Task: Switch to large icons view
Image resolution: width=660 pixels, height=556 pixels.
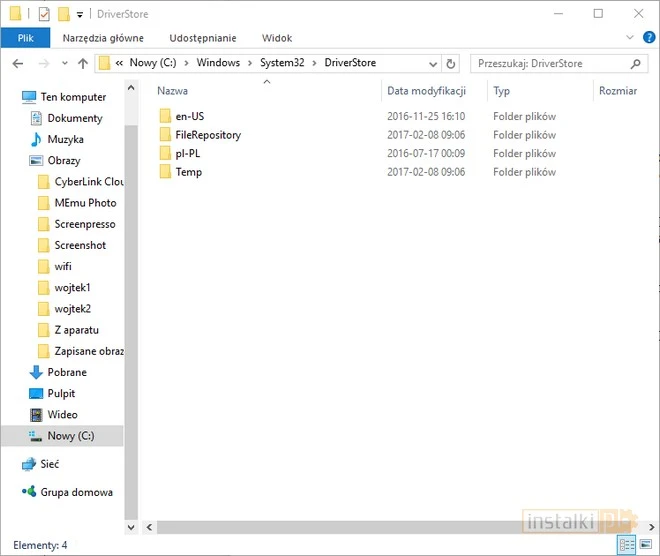Action: coord(644,544)
